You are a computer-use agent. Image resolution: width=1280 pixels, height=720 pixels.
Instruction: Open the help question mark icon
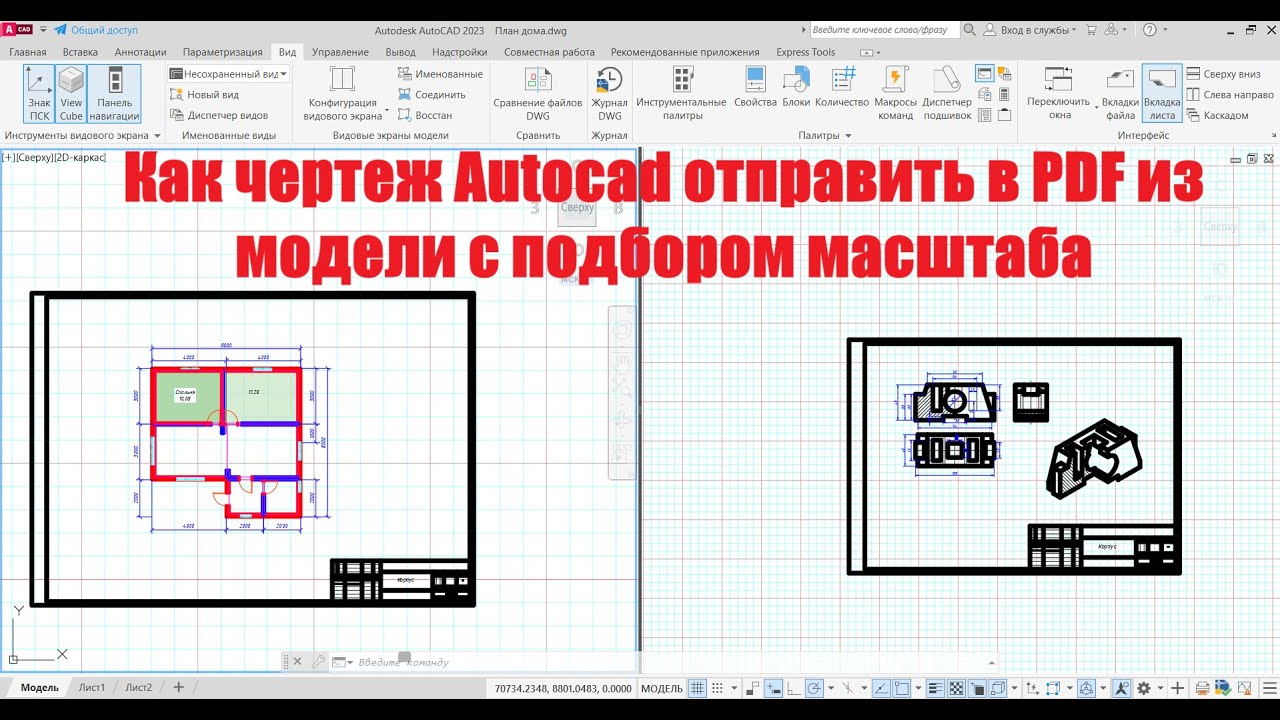tap(1150, 30)
